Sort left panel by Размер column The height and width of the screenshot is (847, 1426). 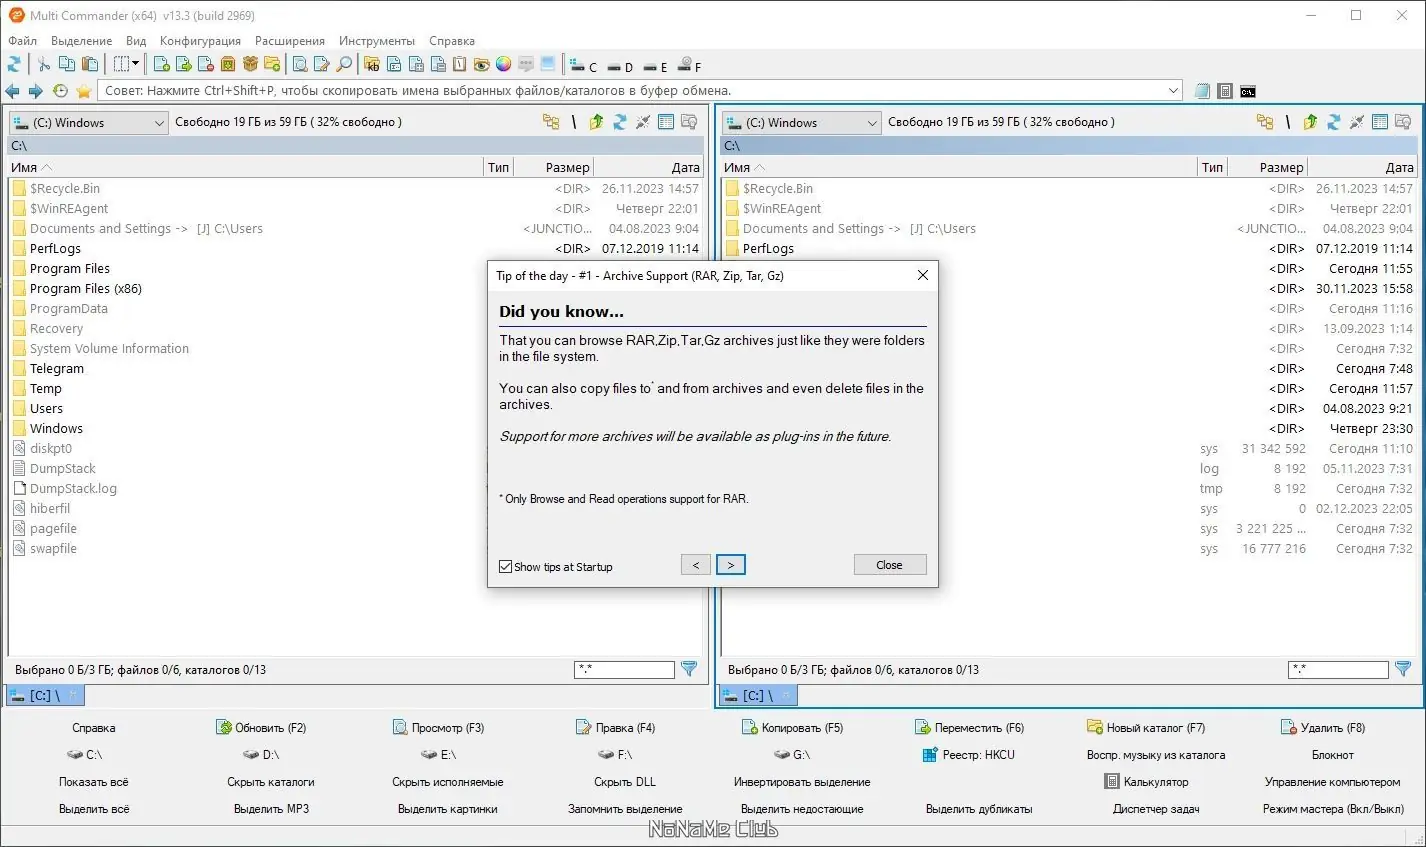pyautogui.click(x=553, y=167)
